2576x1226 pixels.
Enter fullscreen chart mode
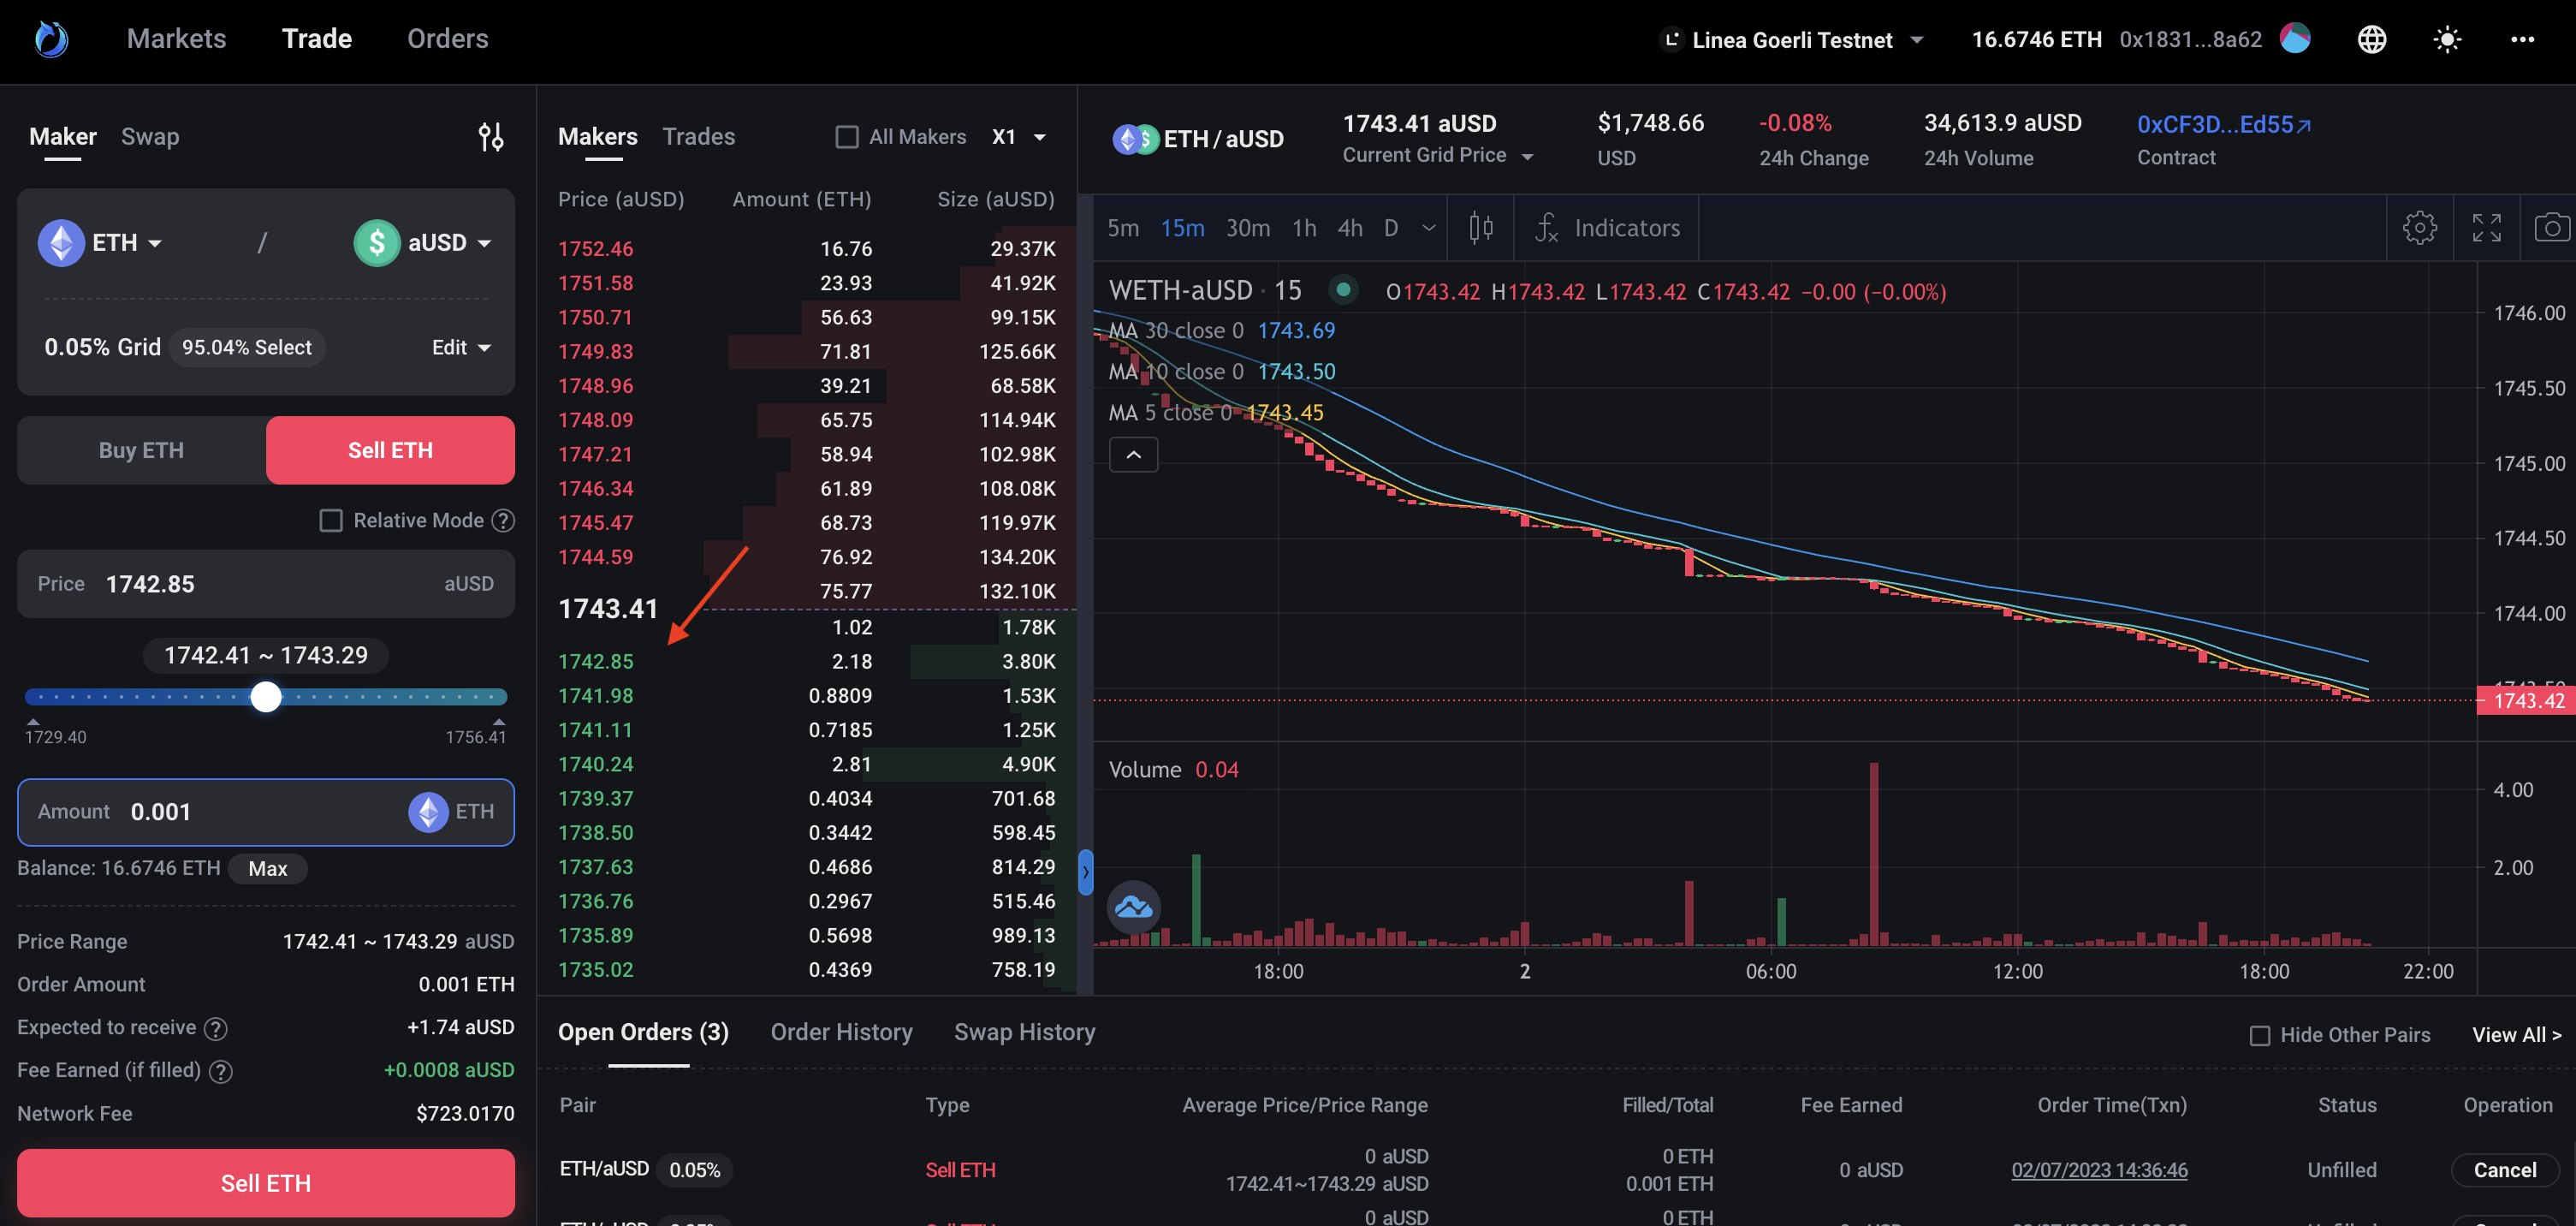pyautogui.click(x=2486, y=228)
